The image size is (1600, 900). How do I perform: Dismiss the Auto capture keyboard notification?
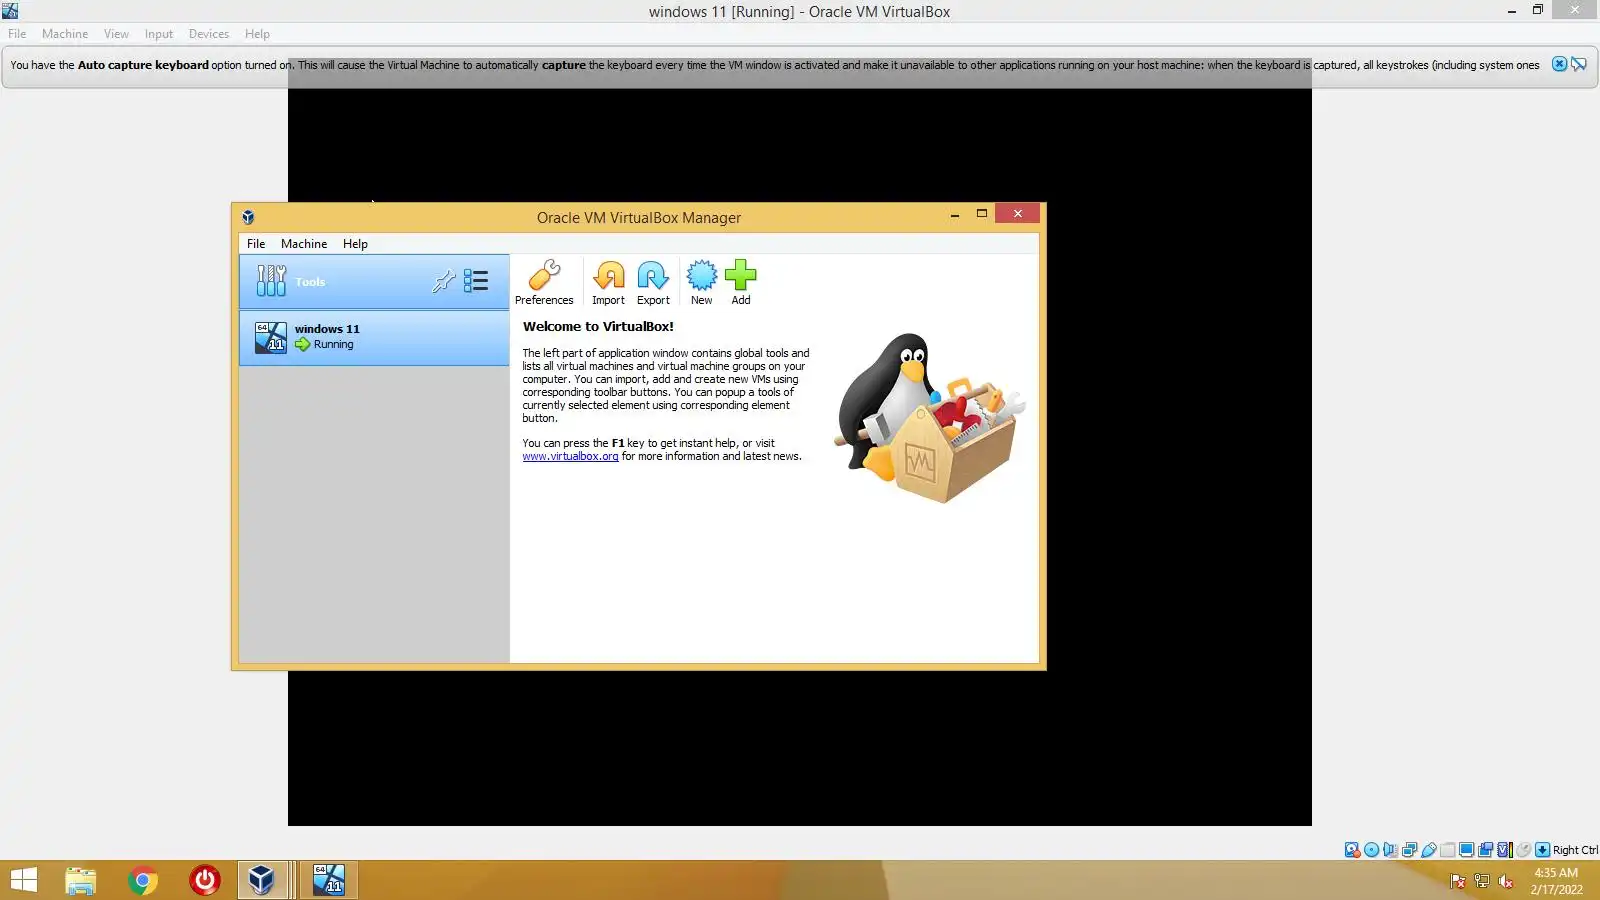pyautogui.click(x=1559, y=64)
